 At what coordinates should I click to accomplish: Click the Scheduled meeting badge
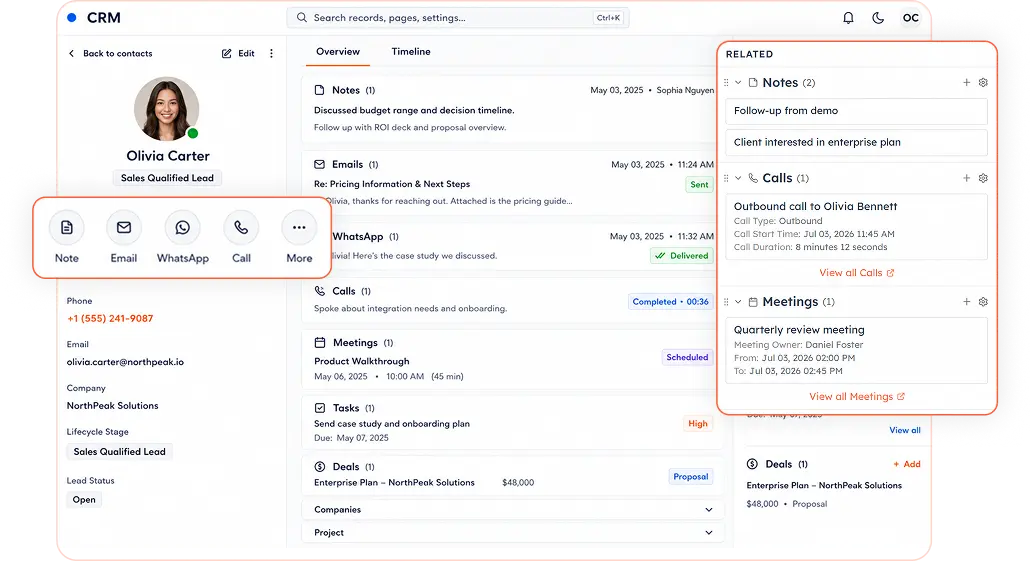coord(687,357)
